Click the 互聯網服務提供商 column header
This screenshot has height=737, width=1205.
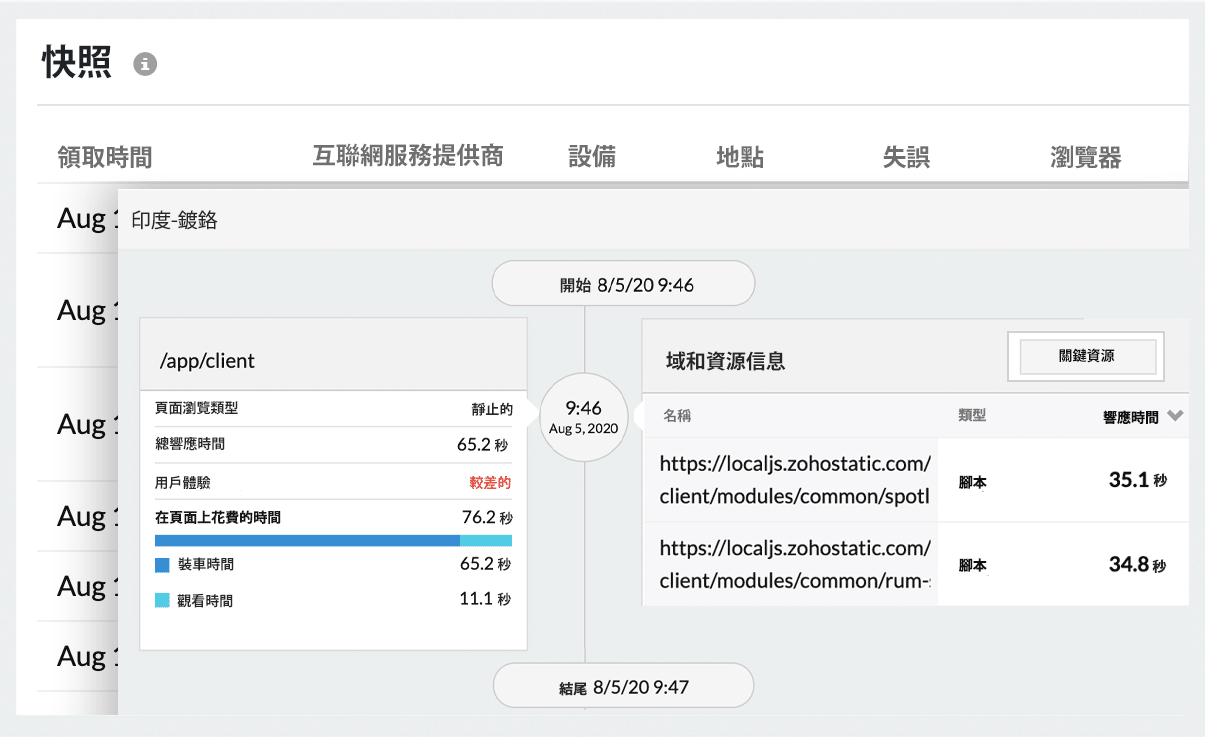[x=409, y=156]
